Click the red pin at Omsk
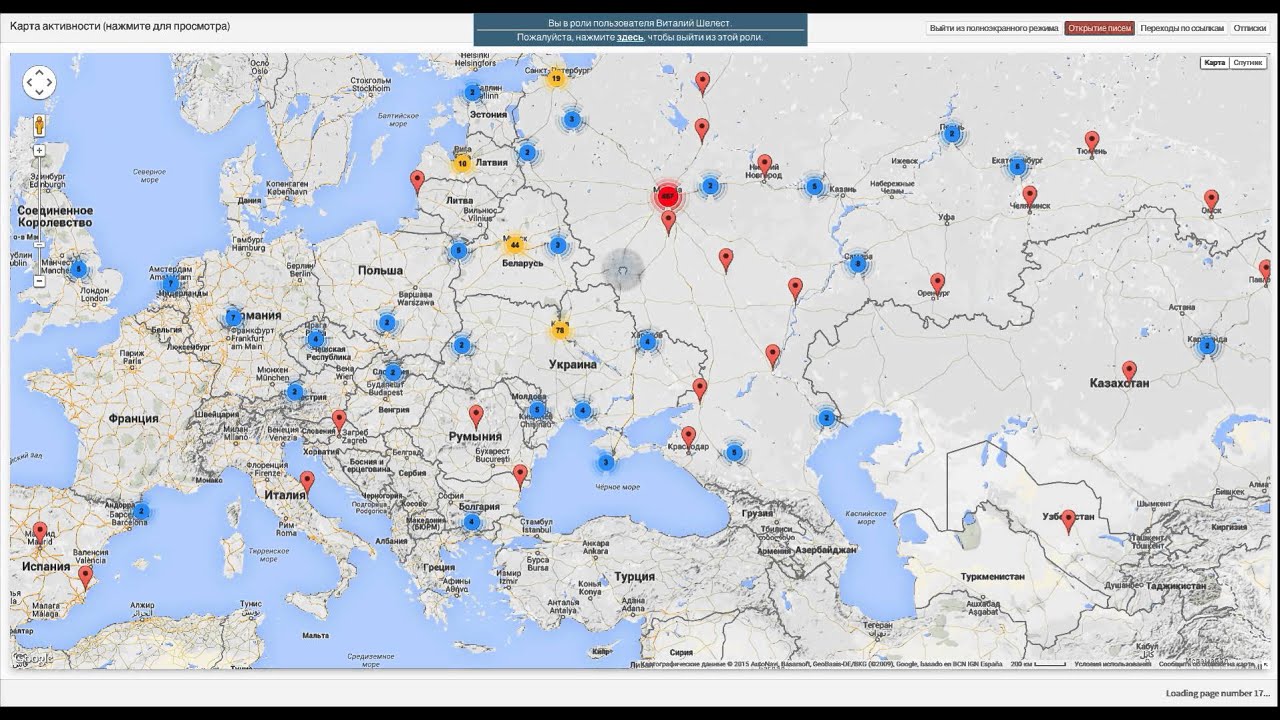 click(1211, 201)
